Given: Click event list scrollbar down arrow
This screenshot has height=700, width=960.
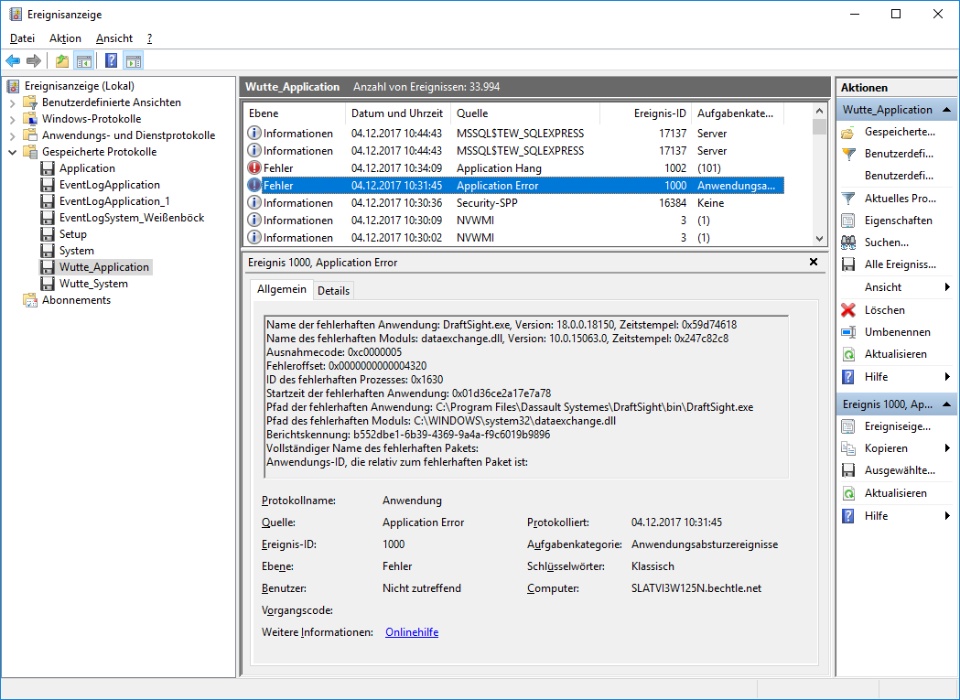Looking at the screenshot, I should tap(819, 239).
